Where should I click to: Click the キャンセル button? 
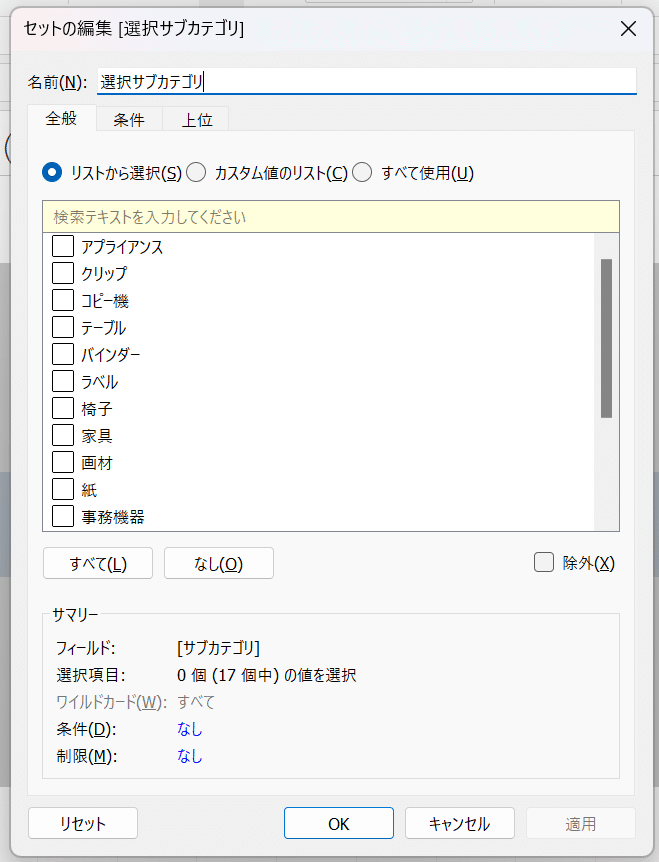(459, 824)
